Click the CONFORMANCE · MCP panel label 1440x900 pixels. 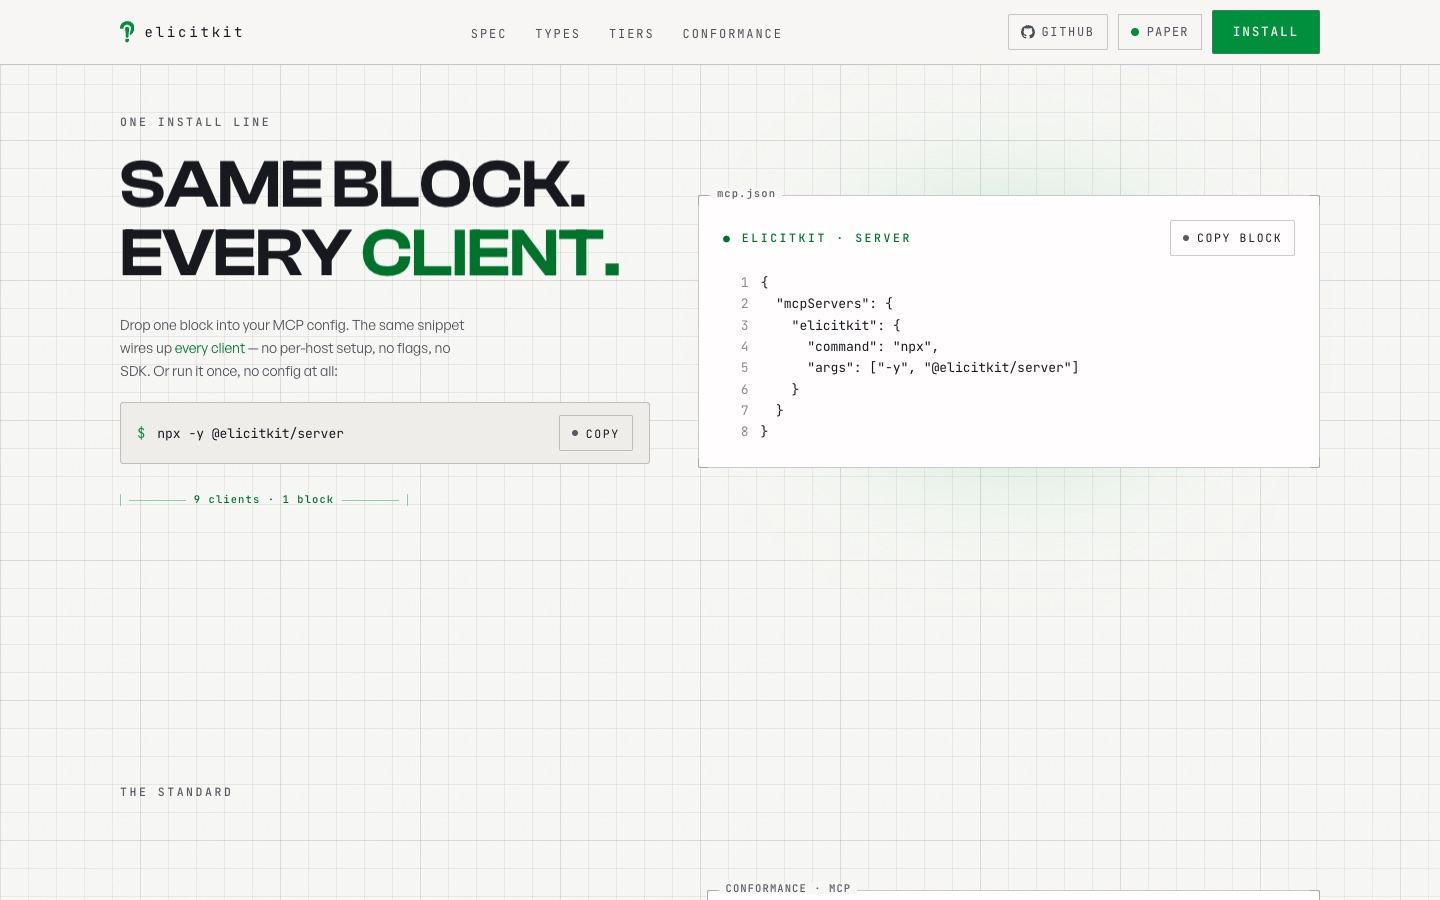(x=788, y=888)
